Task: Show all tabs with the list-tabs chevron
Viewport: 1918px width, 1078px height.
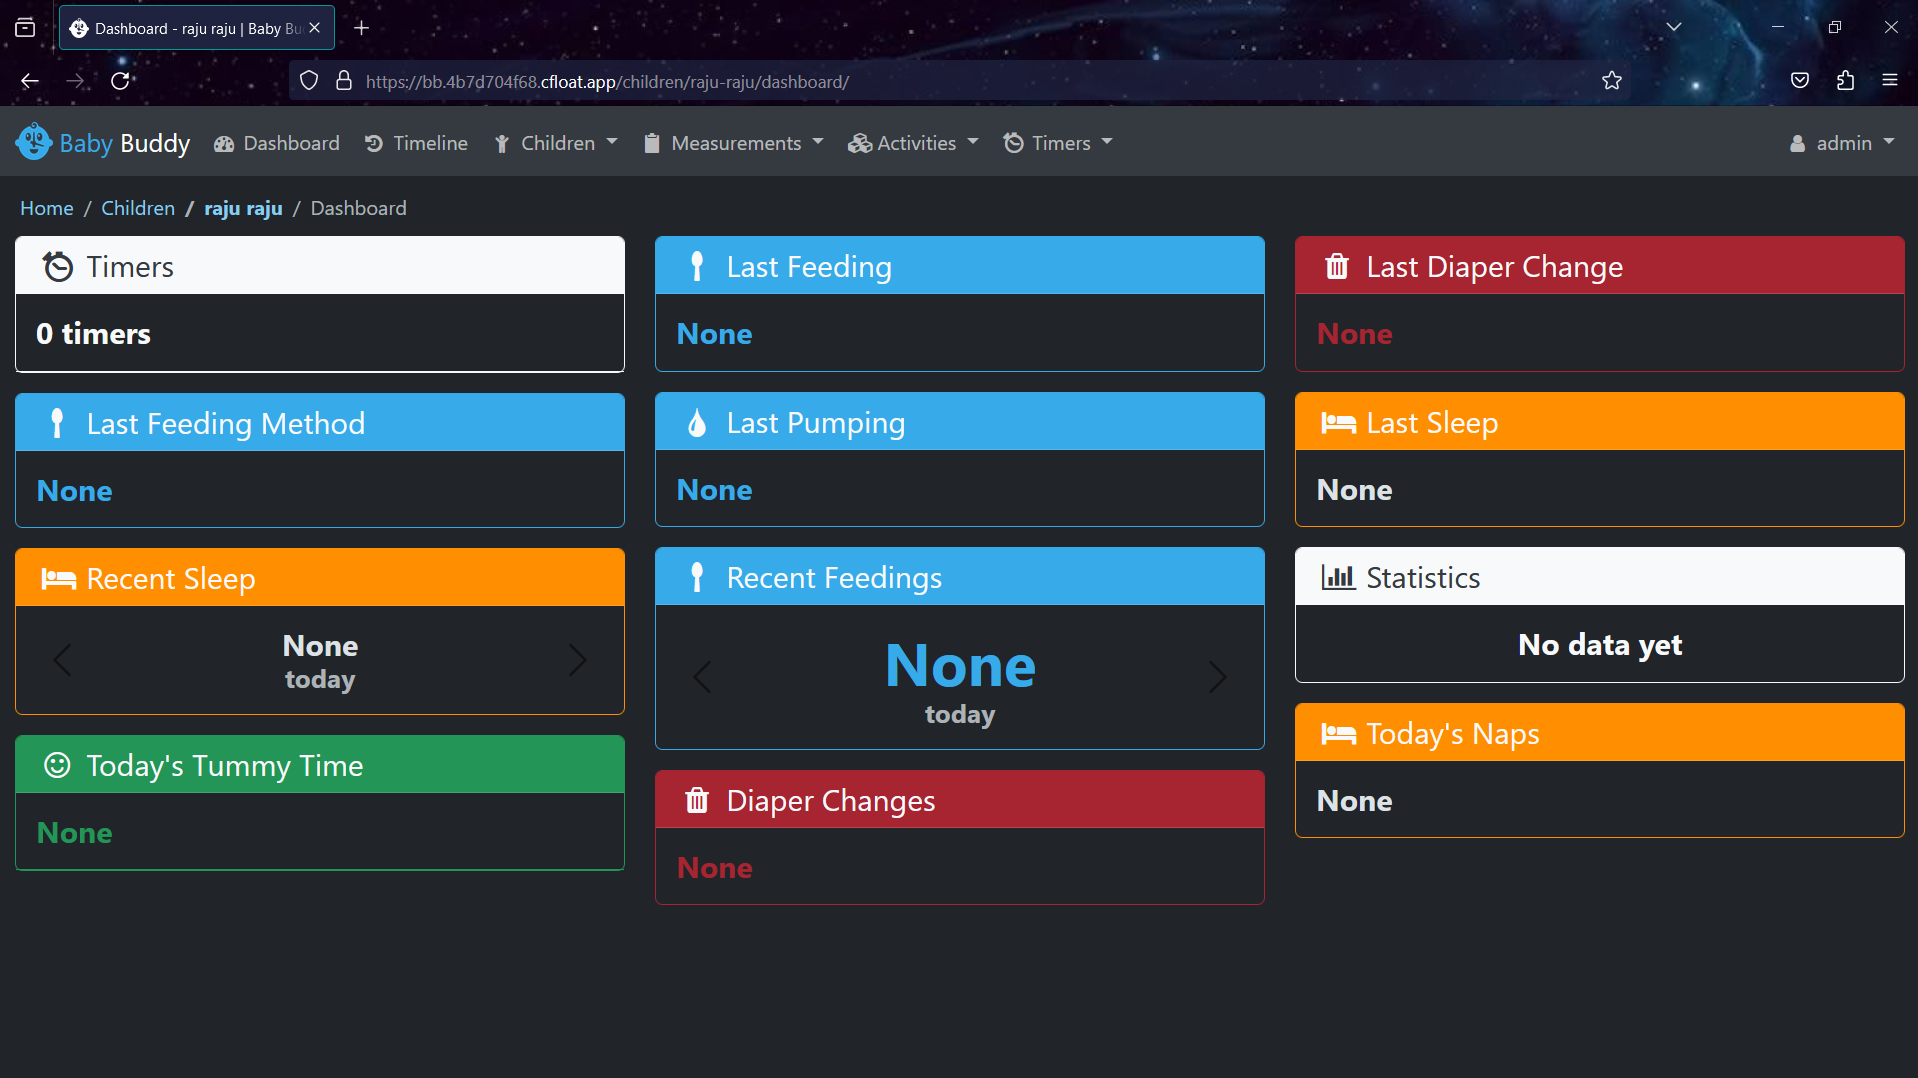Action: coord(1673,27)
